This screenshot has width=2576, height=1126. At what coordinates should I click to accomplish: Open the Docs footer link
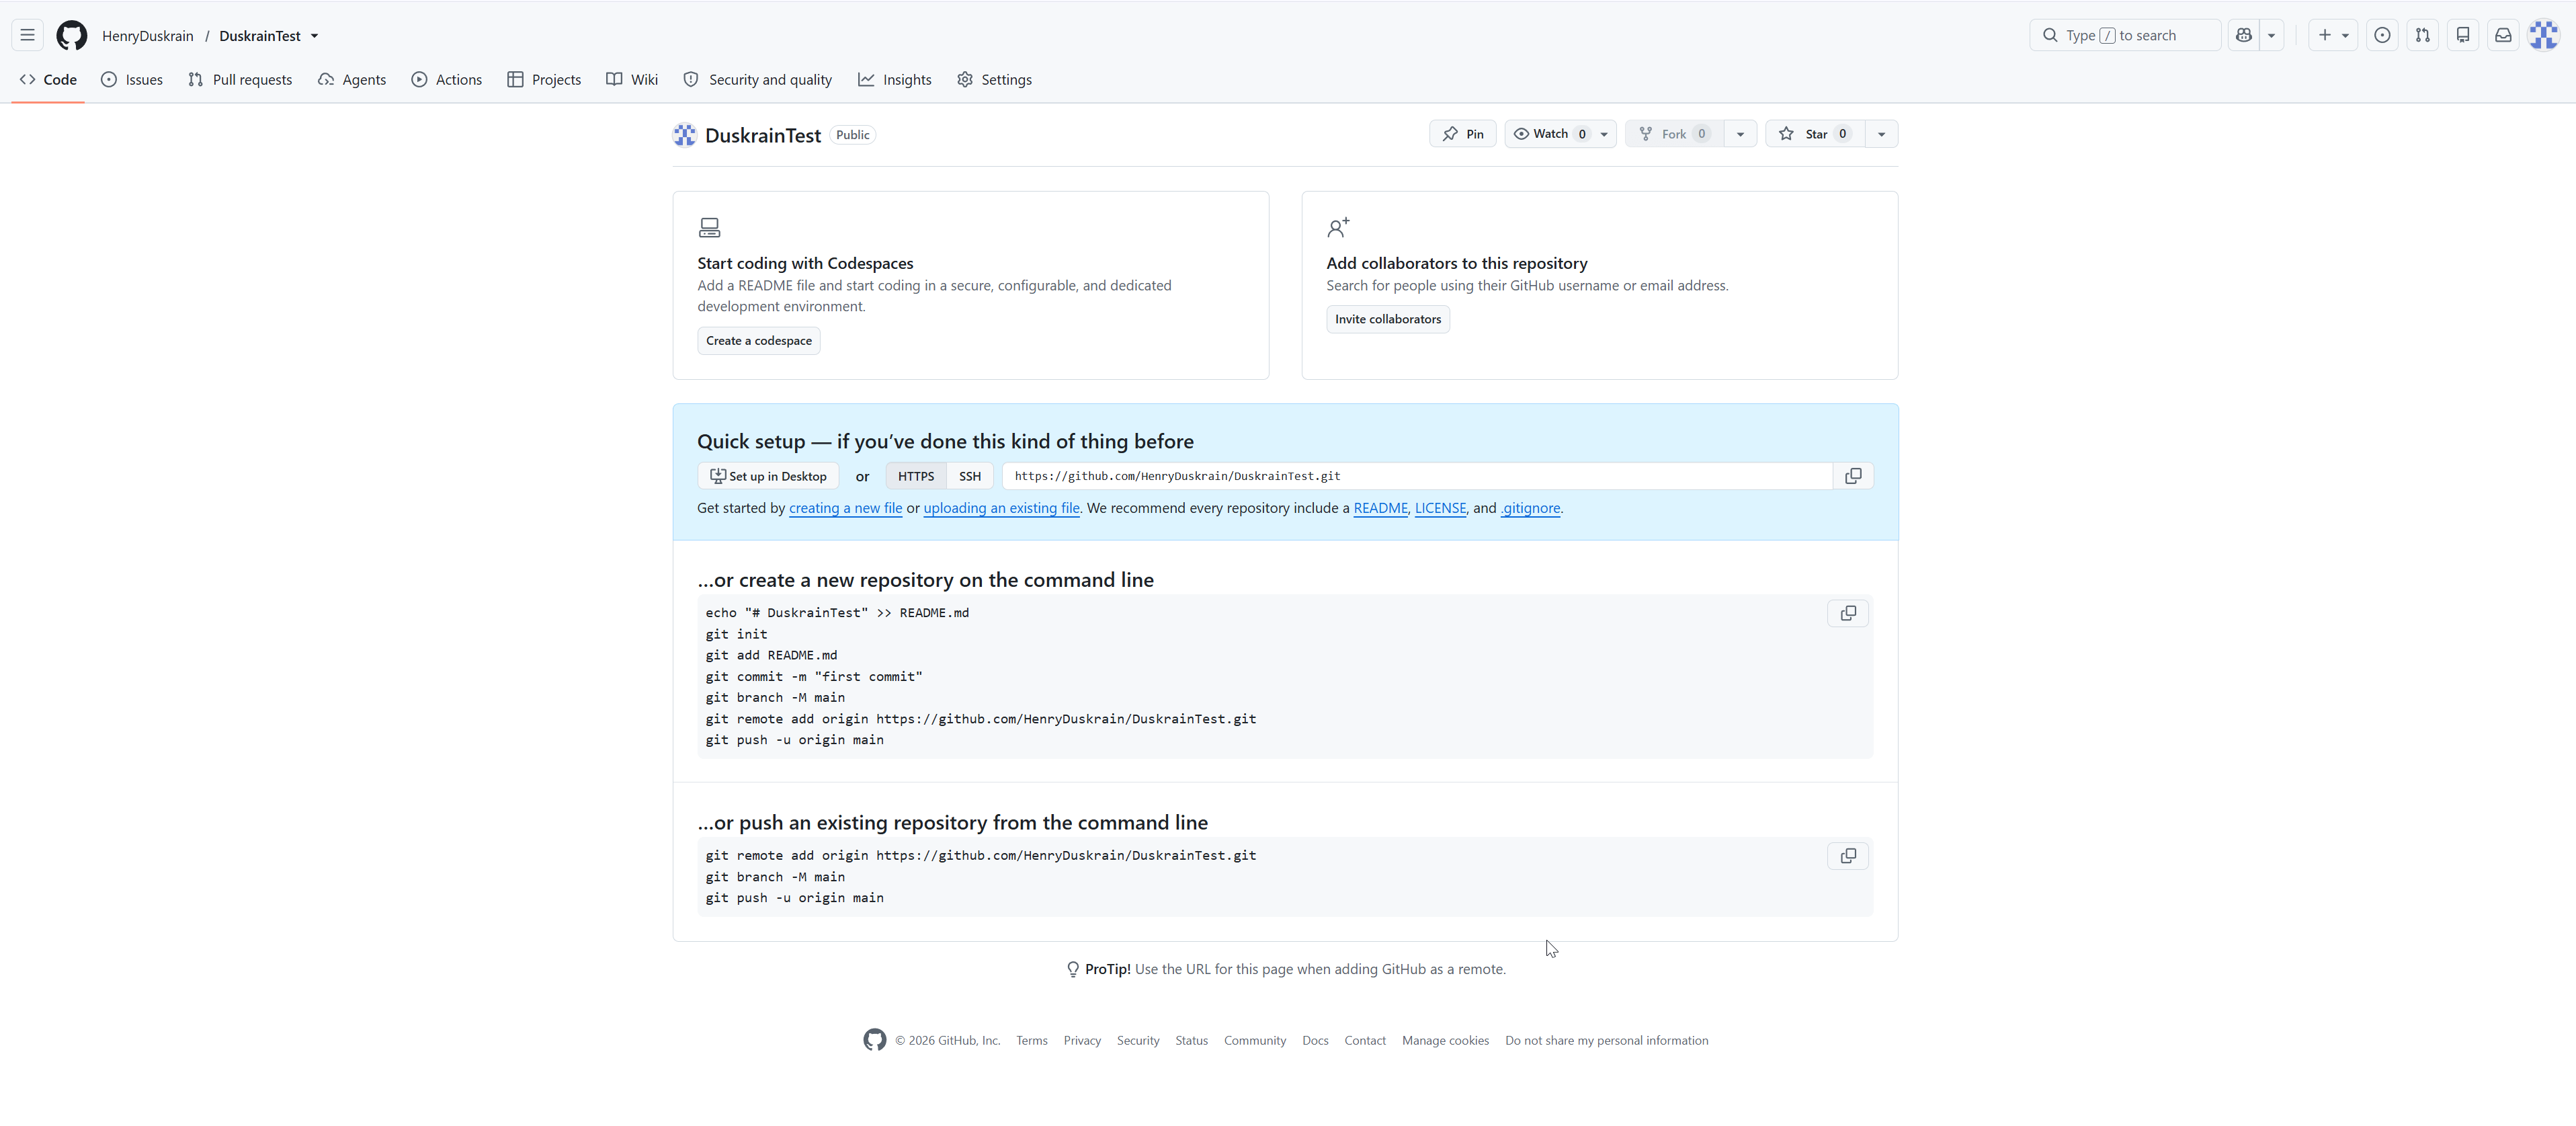pyautogui.click(x=1315, y=1040)
